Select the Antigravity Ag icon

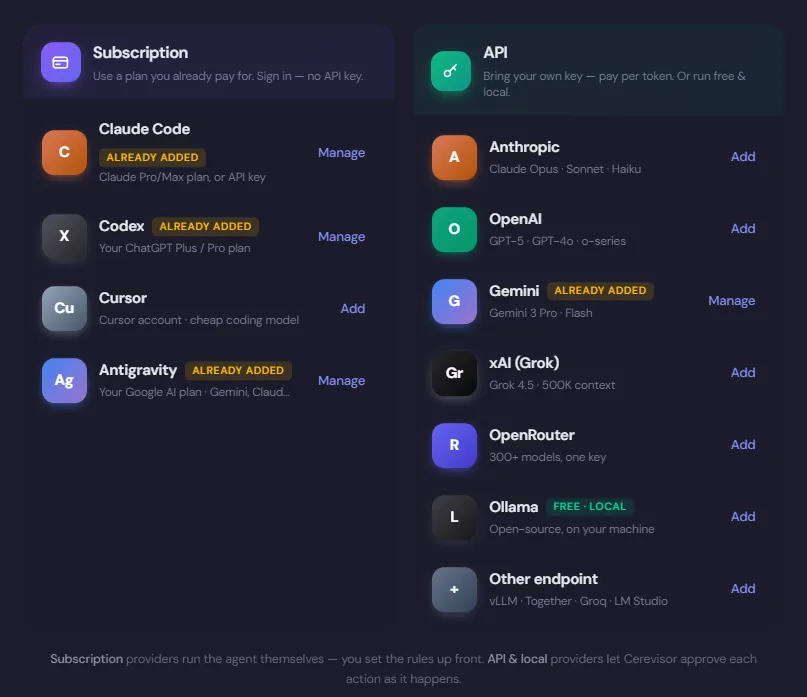click(x=64, y=380)
